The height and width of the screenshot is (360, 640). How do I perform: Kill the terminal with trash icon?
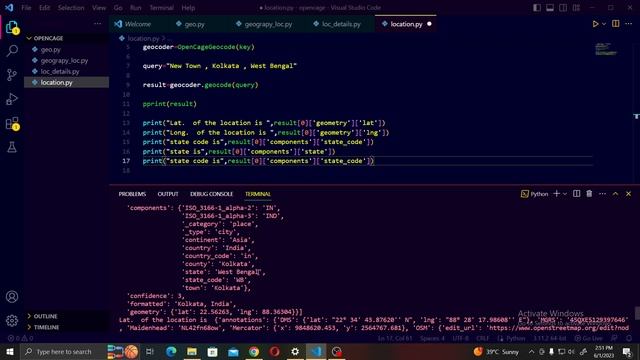point(589,194)
